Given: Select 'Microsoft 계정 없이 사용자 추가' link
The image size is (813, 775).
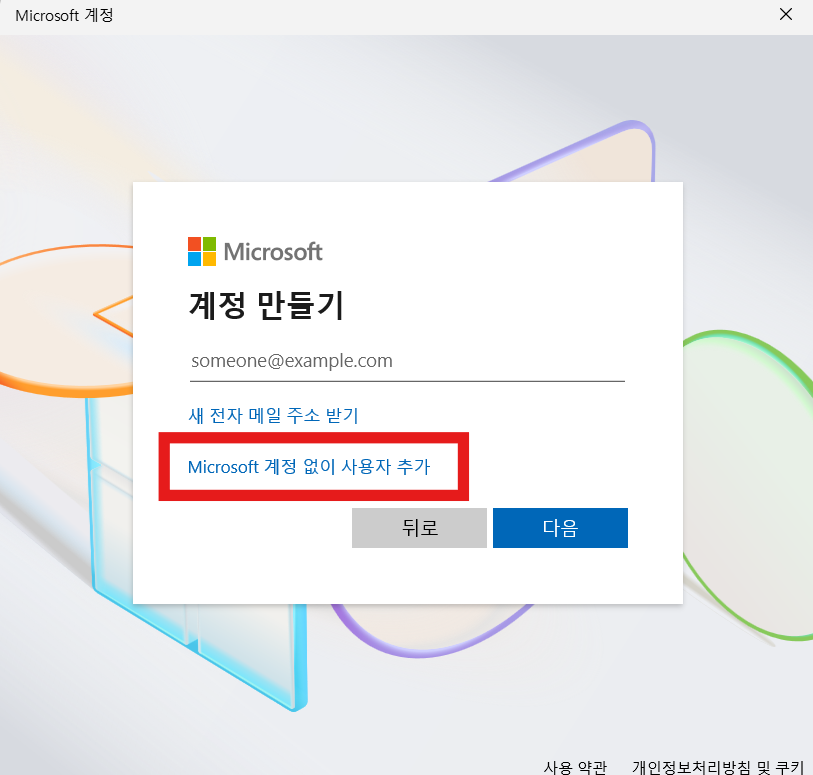Looking at the screenshot, I should tap(309, 467).
